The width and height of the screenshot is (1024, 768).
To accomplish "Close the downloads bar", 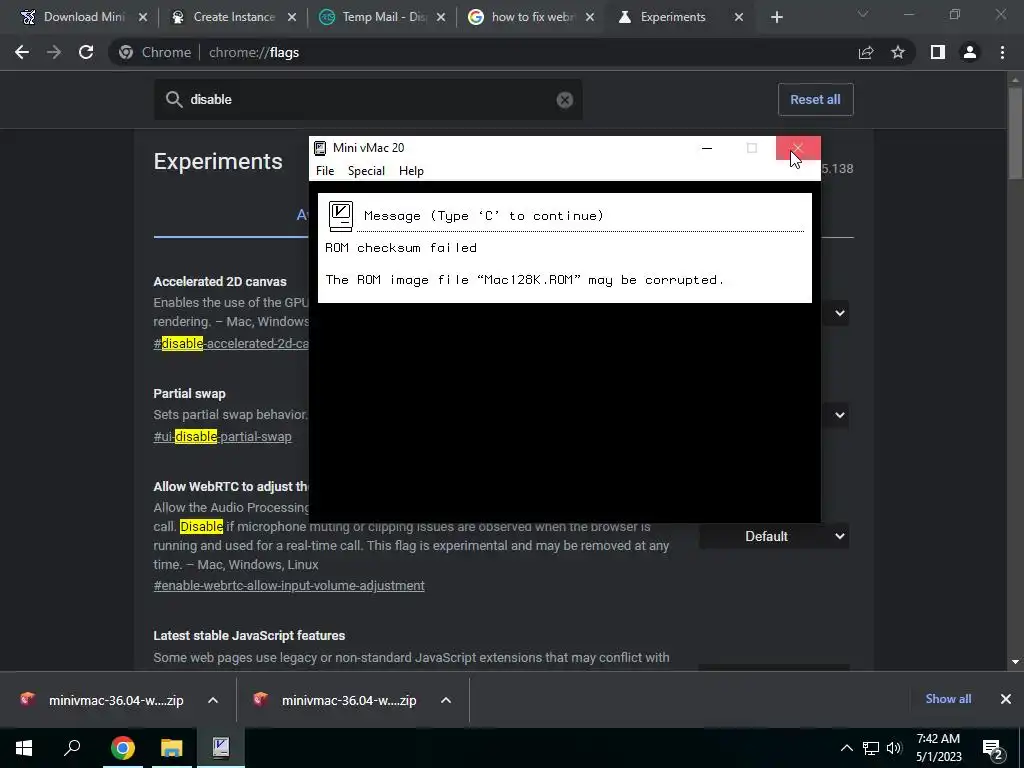I will [1006, 699].
